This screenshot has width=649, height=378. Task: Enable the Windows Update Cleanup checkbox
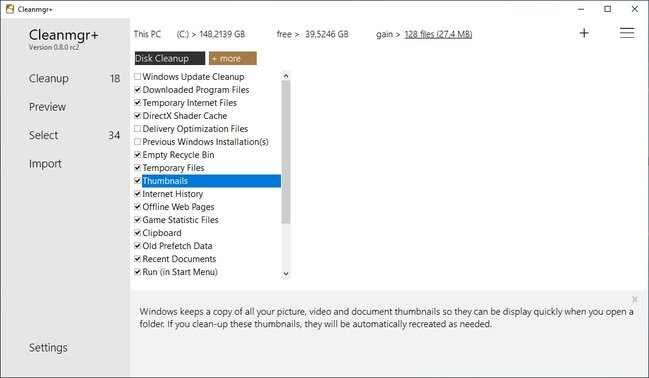coord(137,77)
